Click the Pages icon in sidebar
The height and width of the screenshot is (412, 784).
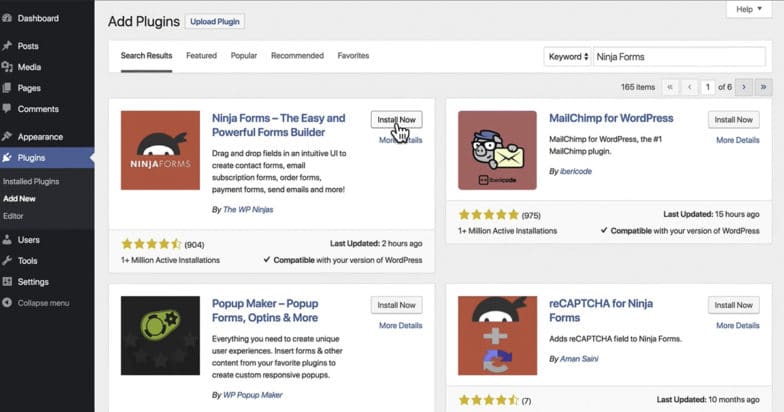point(8,88)
